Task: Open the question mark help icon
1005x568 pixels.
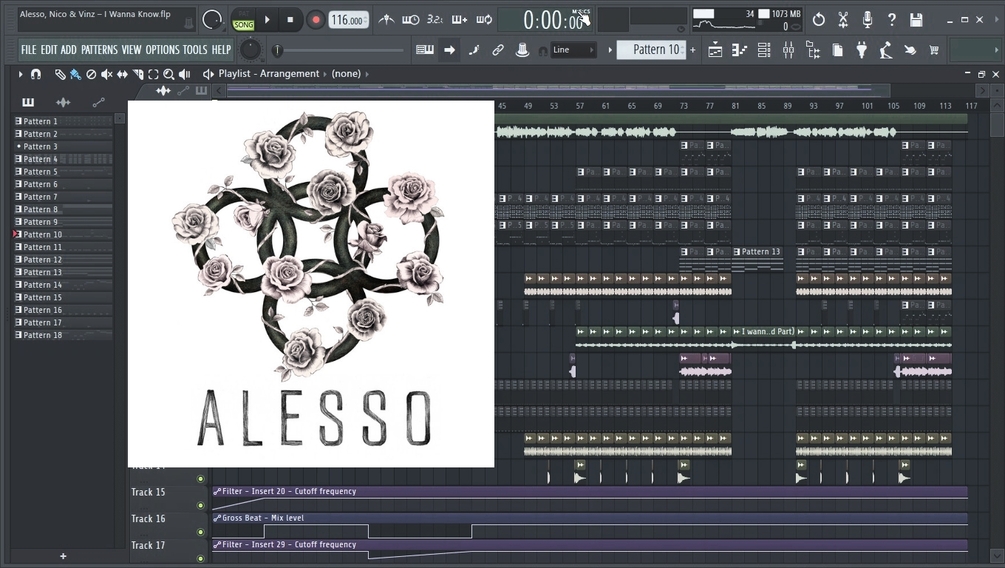Action: click(x=892, y=20)
